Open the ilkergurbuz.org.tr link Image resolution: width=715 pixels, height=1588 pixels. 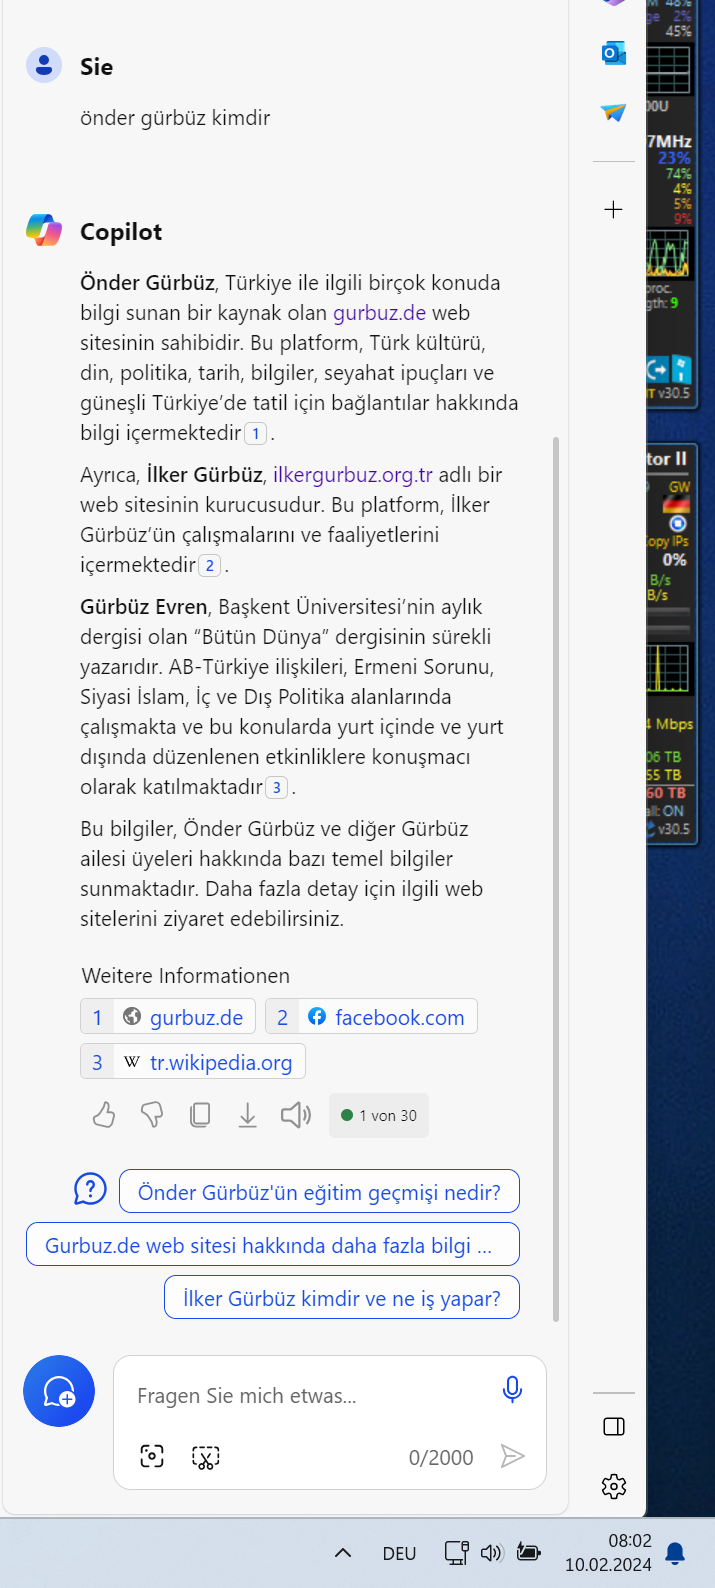(353, 475)
